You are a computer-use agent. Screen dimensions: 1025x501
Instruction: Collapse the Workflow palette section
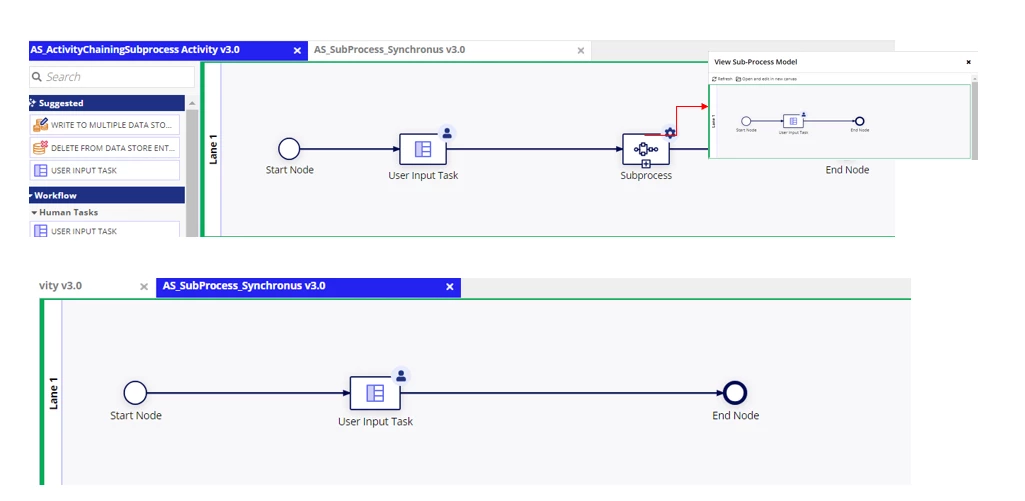(x=107, y=195)
